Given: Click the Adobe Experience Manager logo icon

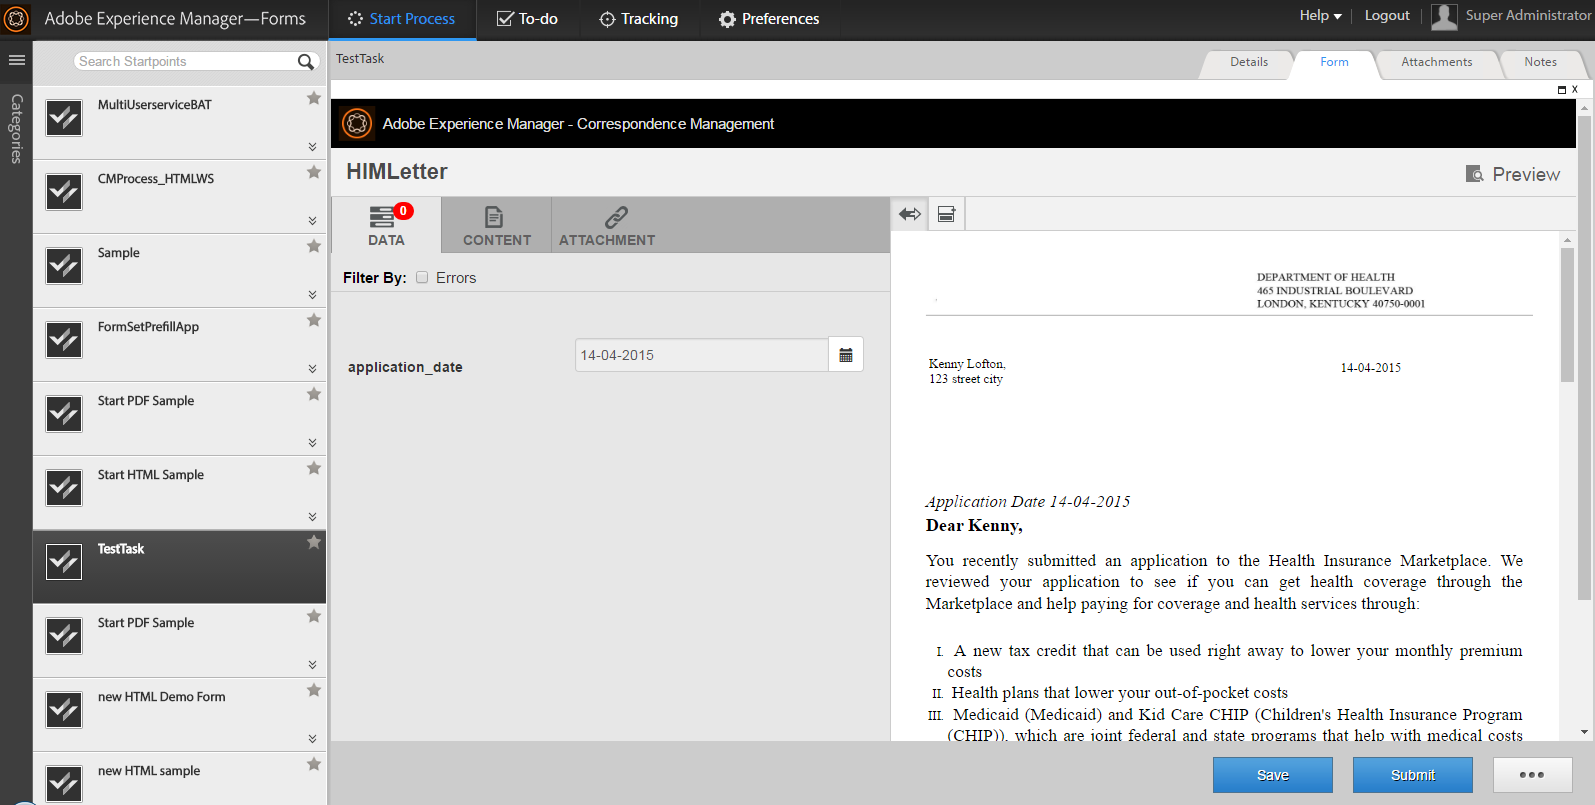Looking at the screenshot, I should pyautogui.click(x=16, y=19).
